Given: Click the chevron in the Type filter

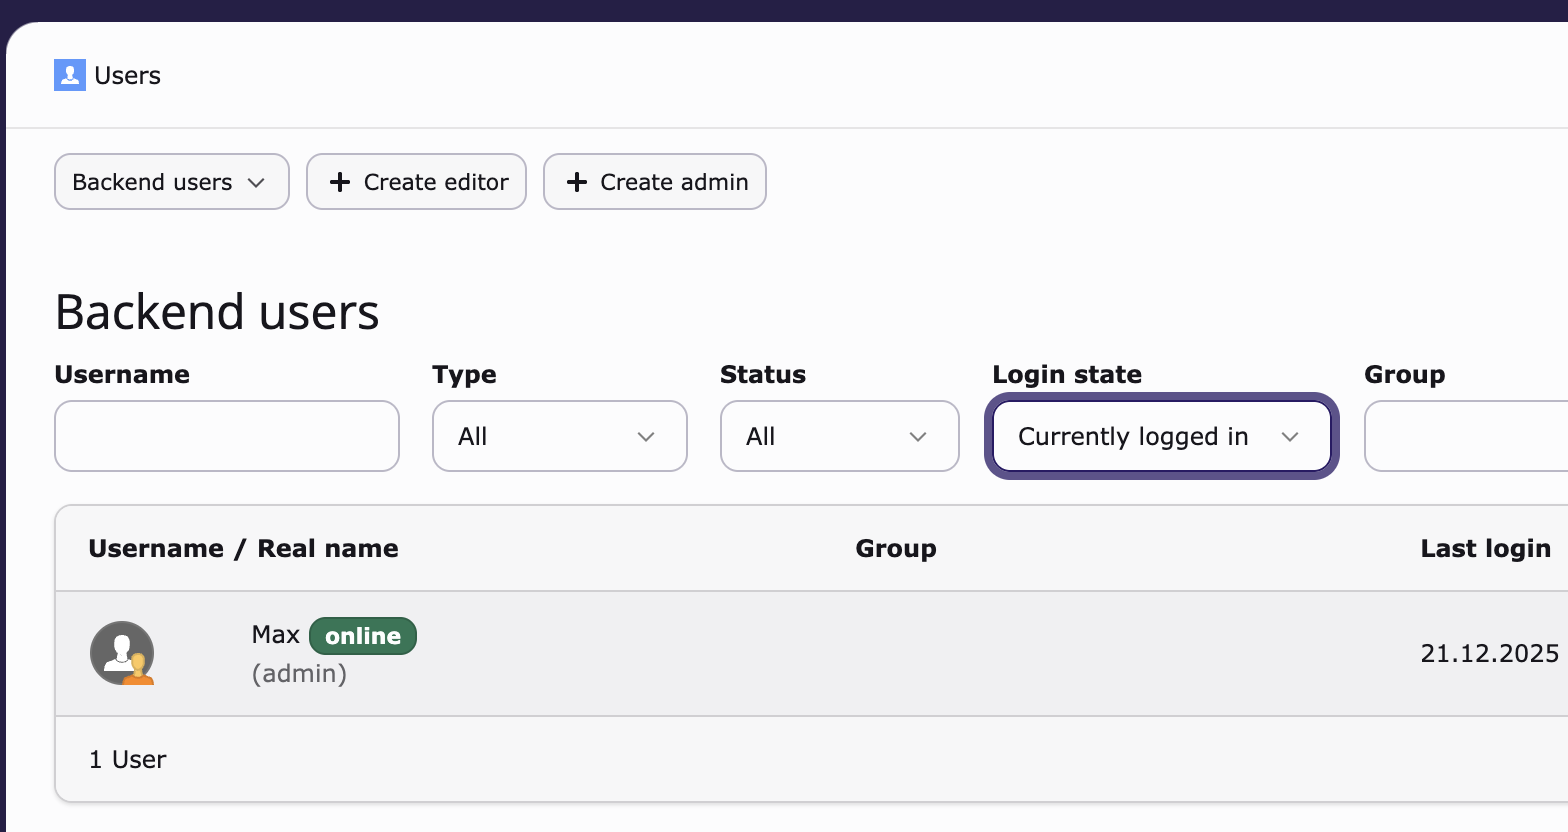Looking at the screenshot, I should 646,437.
